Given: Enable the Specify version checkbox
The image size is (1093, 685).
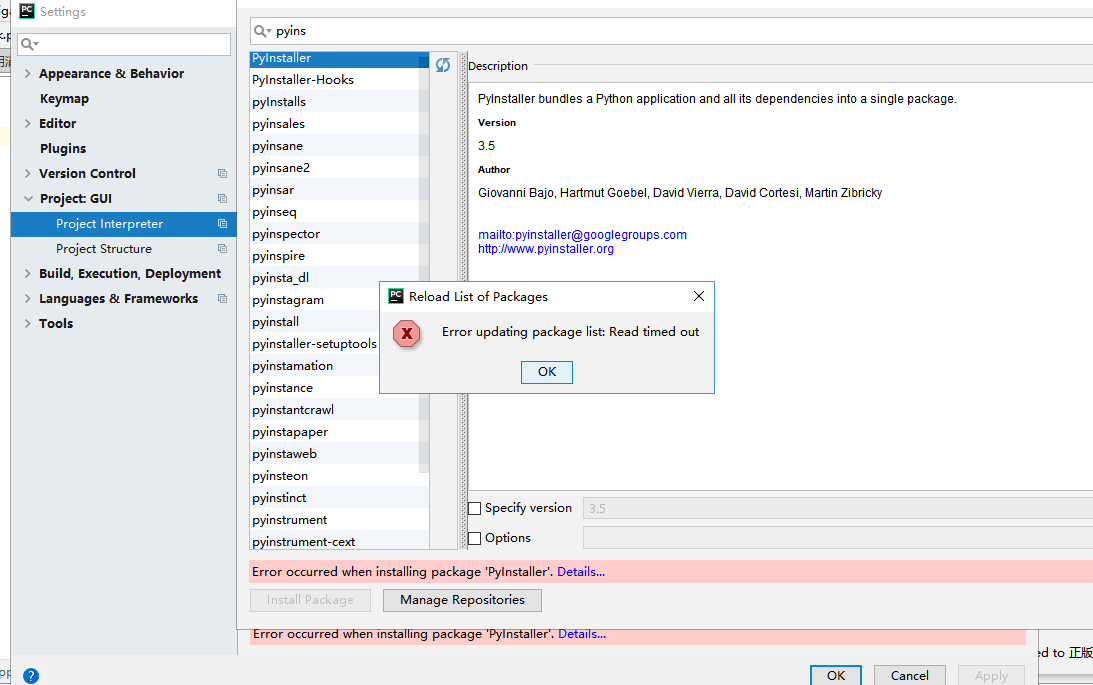Looking at the screenshot, I should [475, 509].
